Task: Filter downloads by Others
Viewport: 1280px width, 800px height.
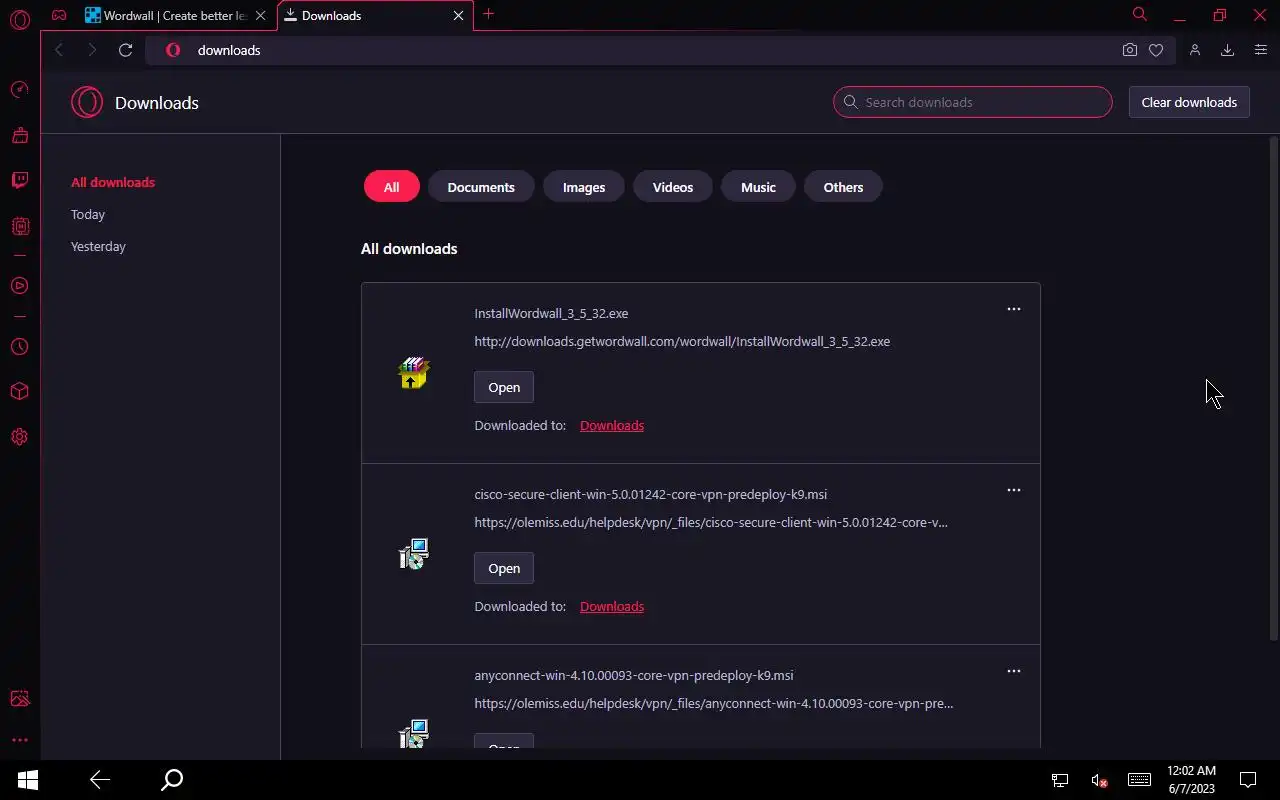Action: point(843,187)
